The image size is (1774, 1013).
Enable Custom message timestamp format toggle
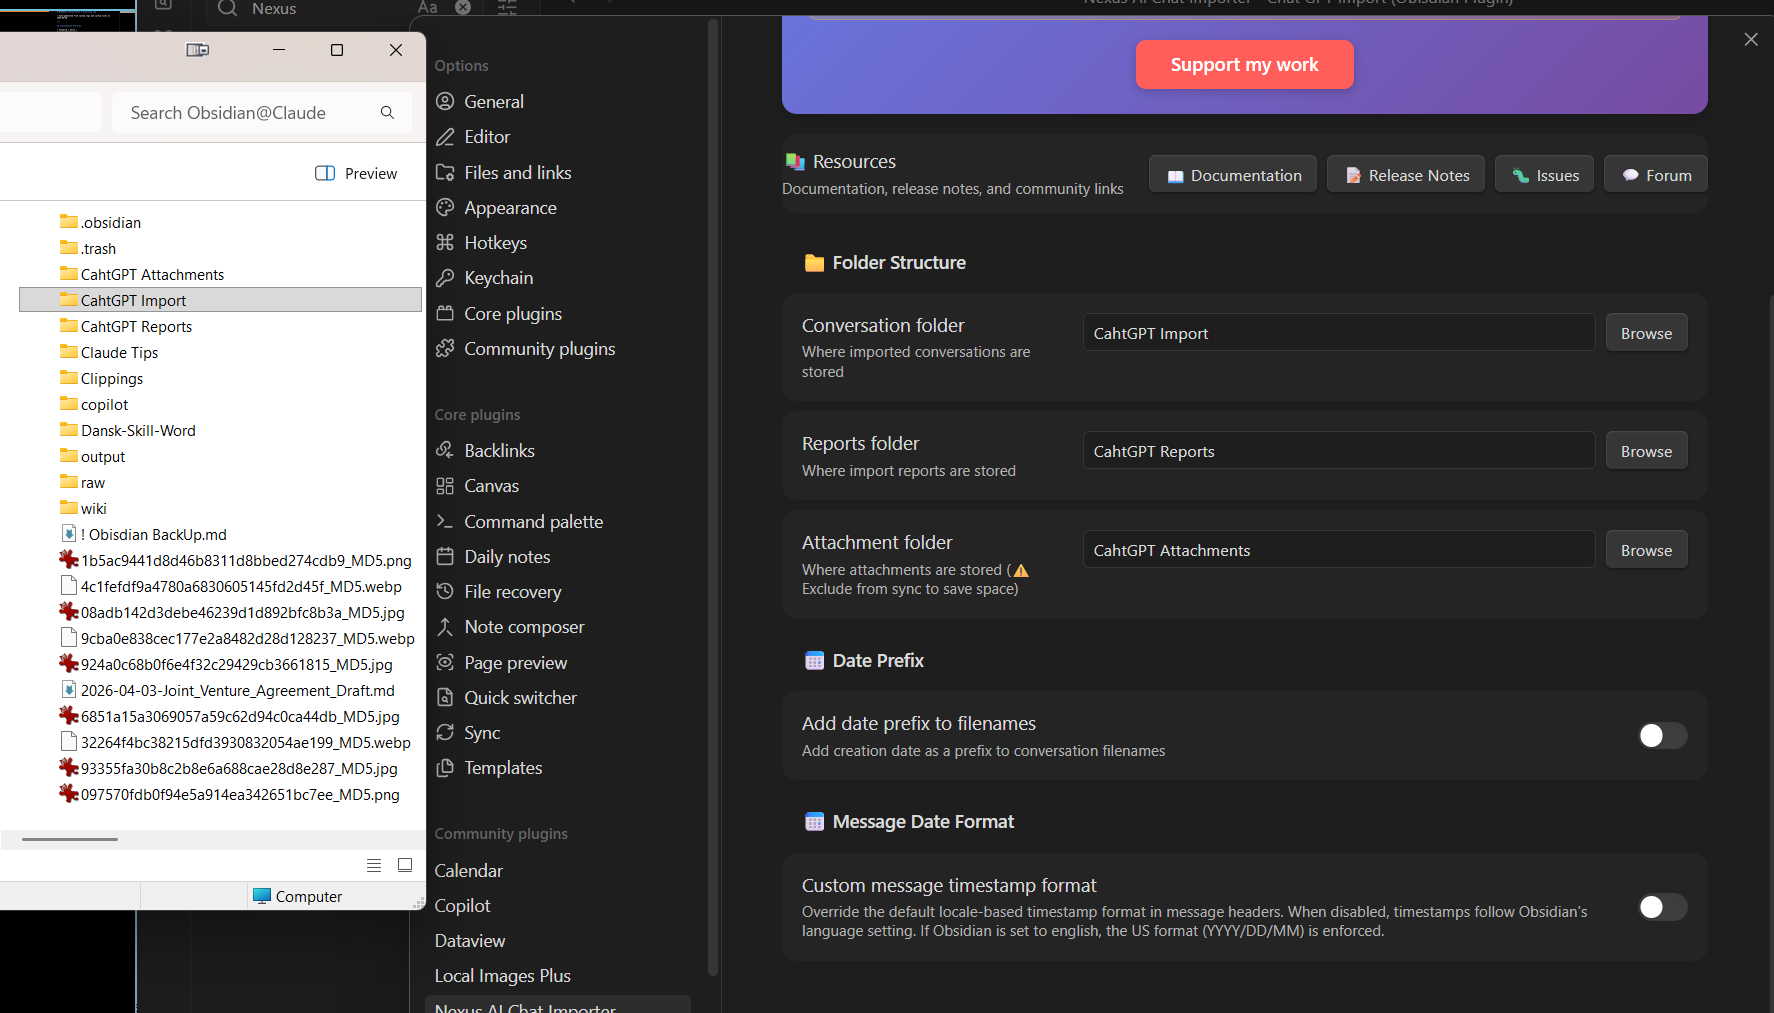(1662, 907)
